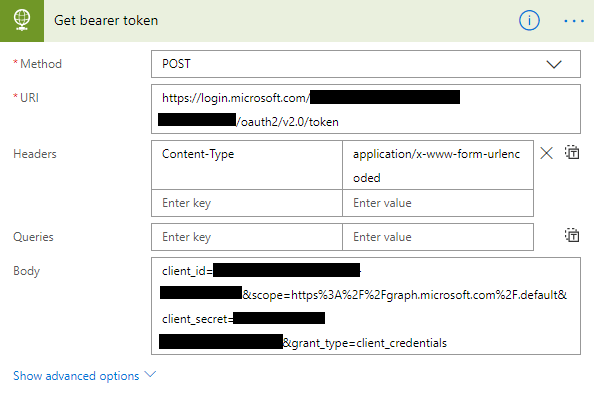The image size is (594, 398).
Task: Click the Content-Type header key field
Action: [247, 165]
